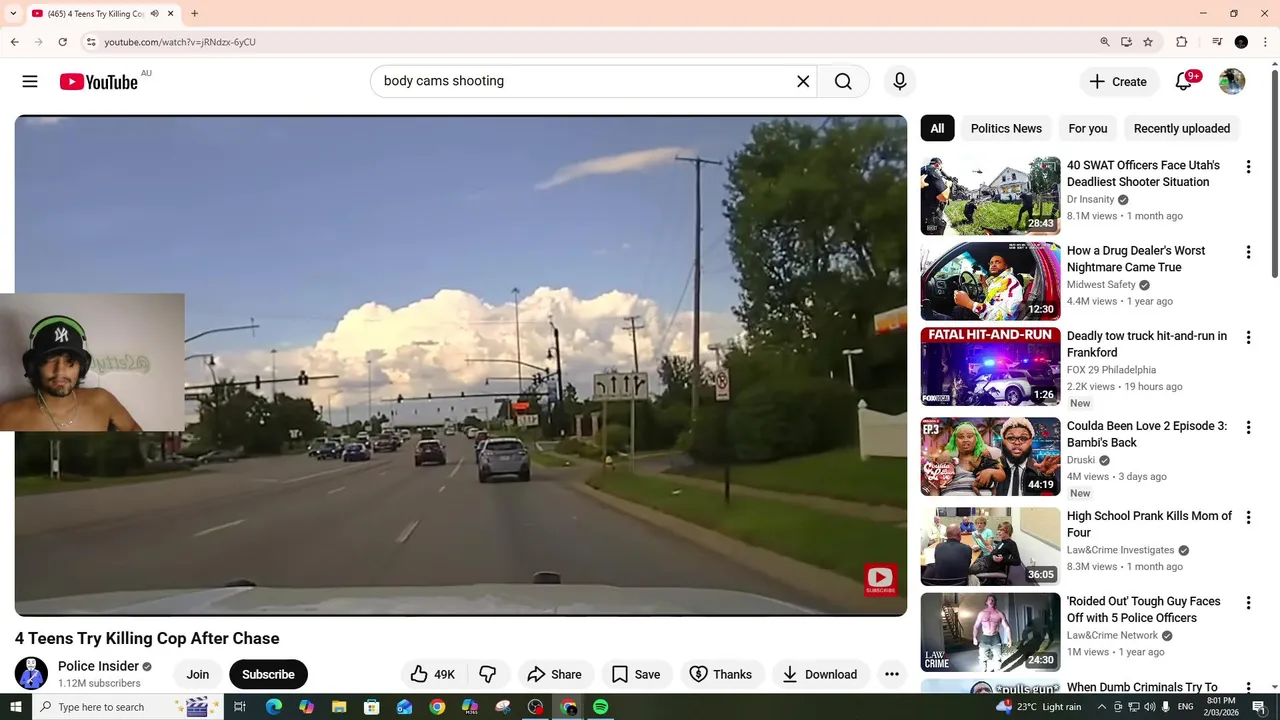The height and width of the screenshot is (720, 1280).
Task: Save the video to a playlist
Action: 636,674
